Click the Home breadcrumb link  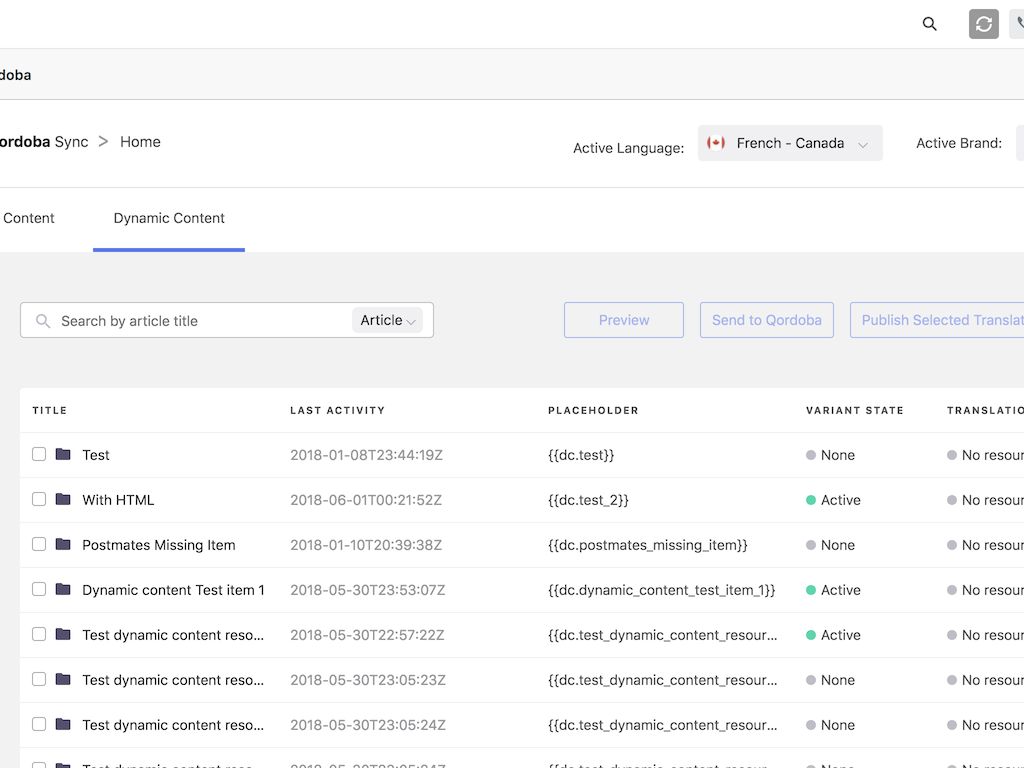tap(140, 142)
